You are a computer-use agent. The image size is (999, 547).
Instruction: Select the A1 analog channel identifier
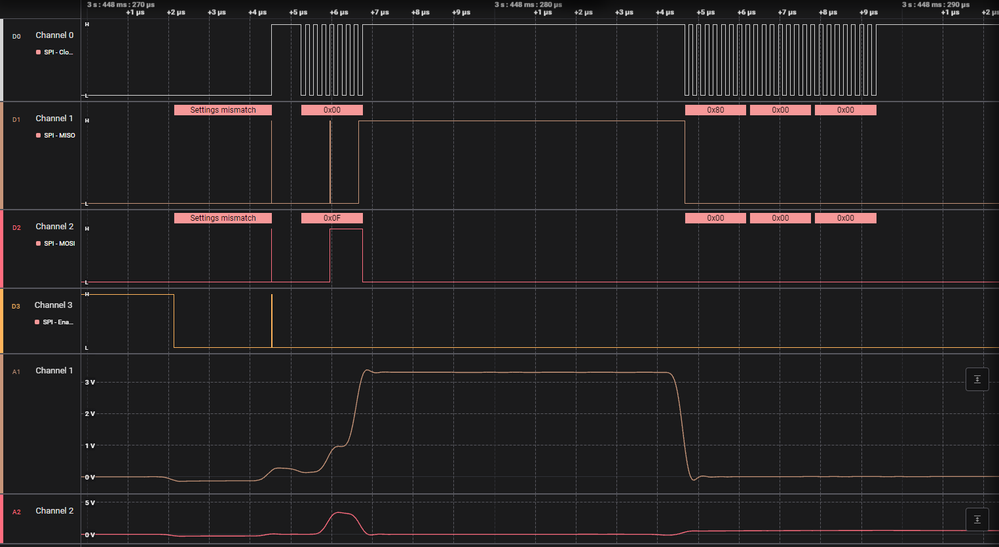point(17,371)
